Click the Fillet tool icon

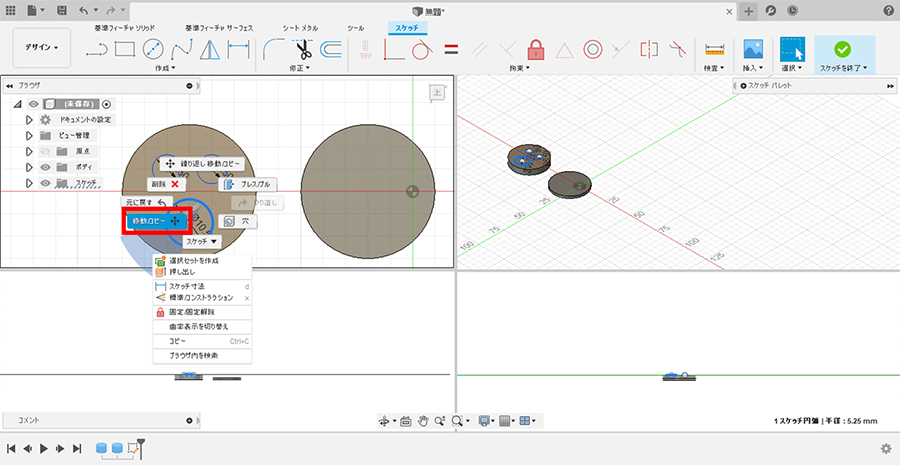pos(273,49)
